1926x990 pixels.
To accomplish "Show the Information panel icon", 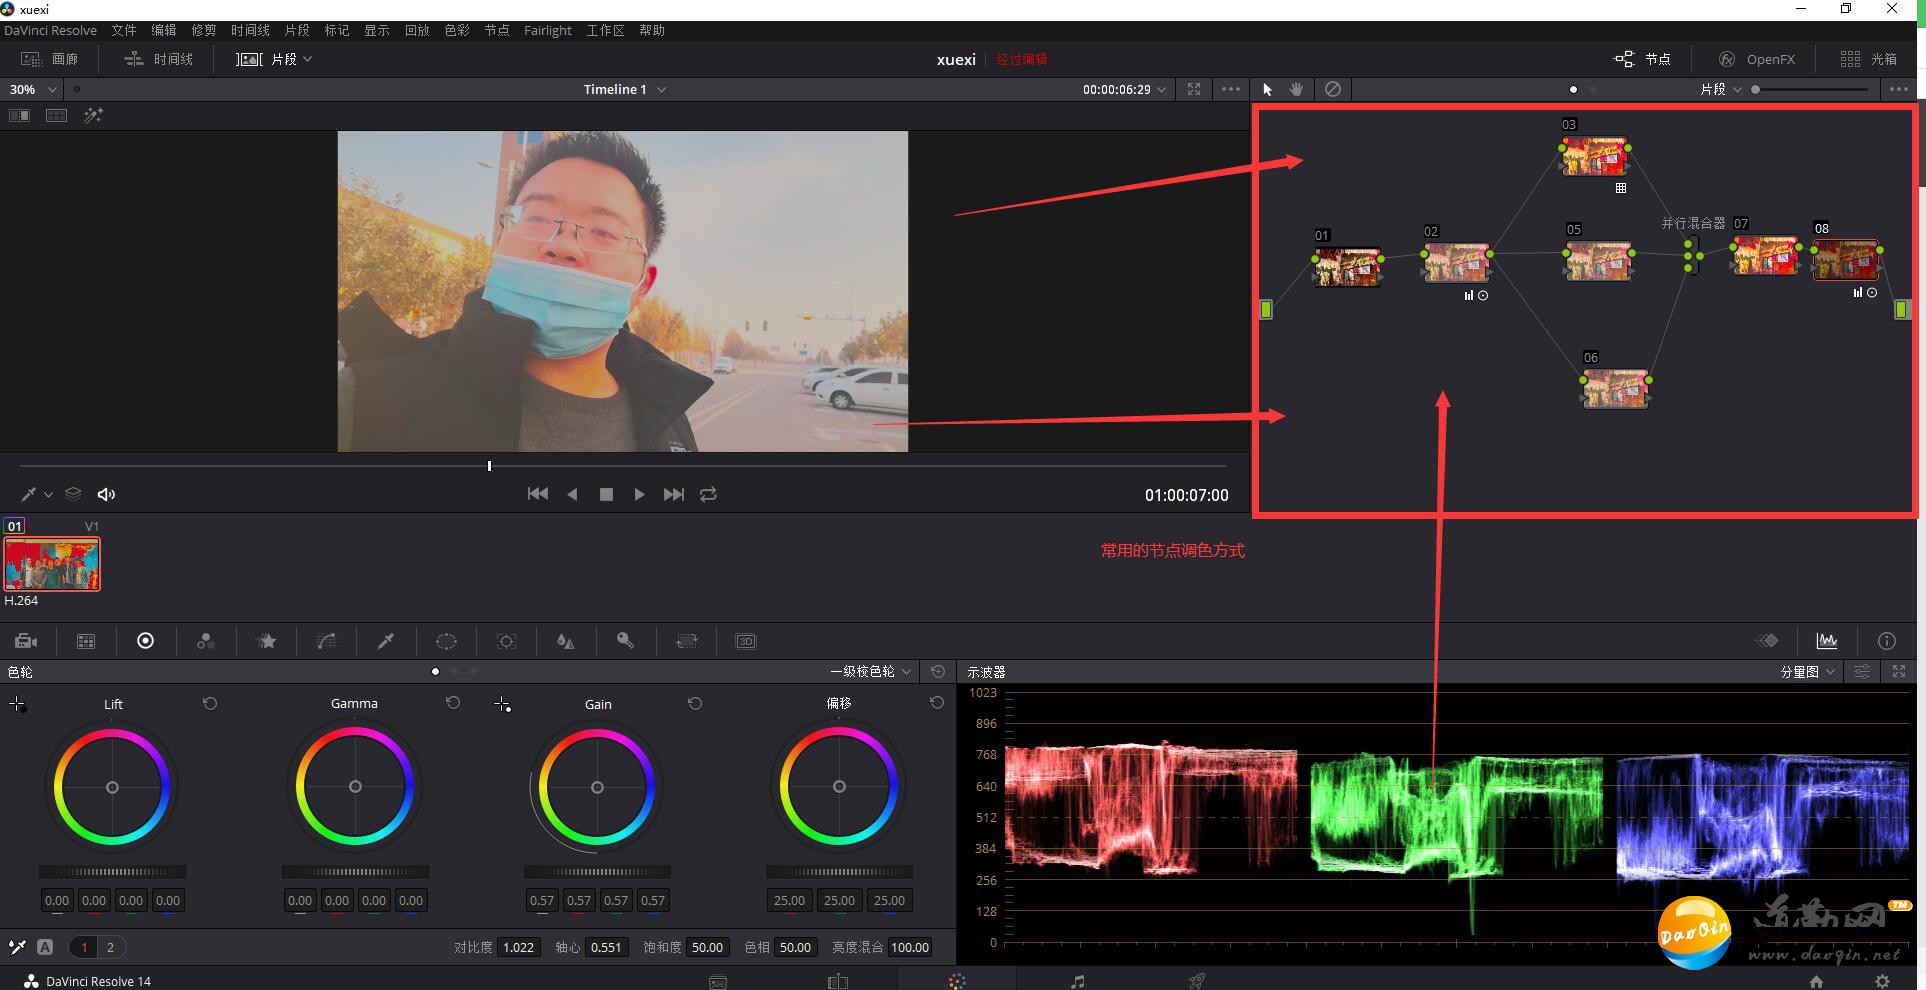I will (x=1887, y=641).
